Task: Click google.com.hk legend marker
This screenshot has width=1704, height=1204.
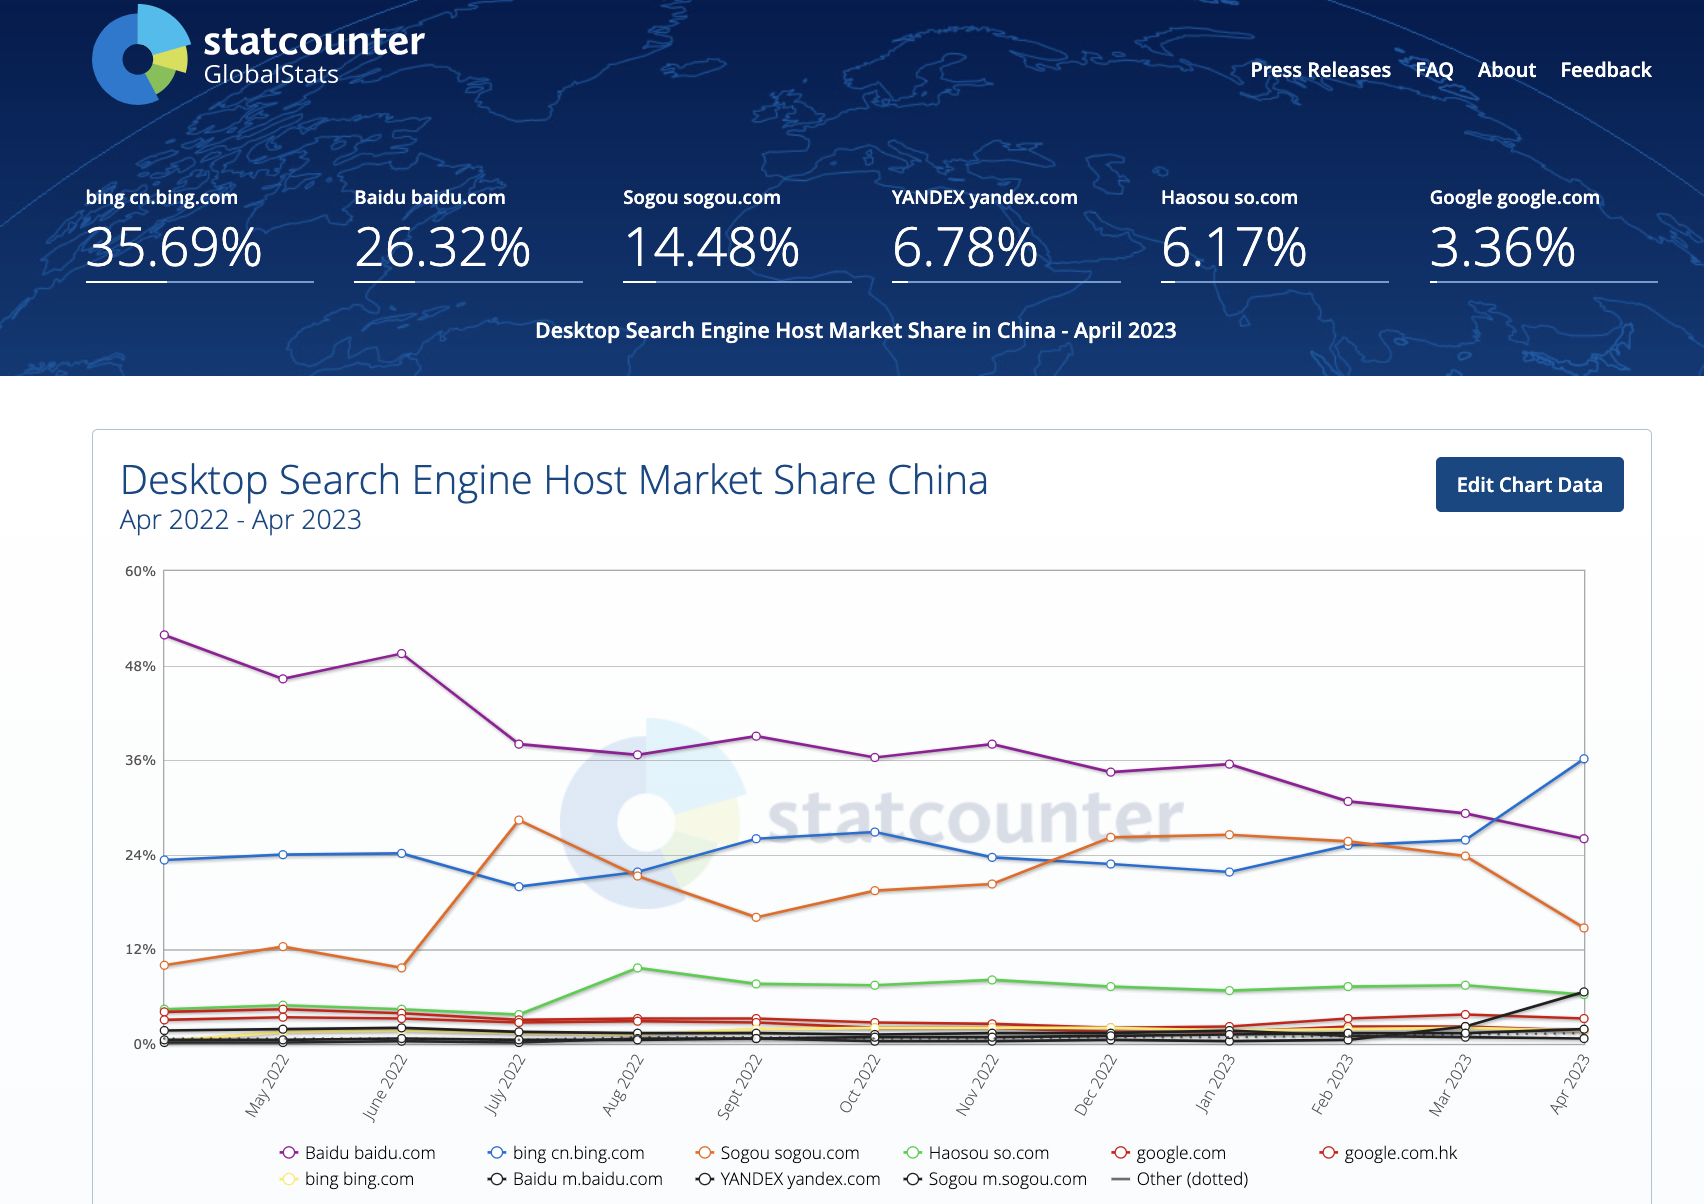Action: (x=1329, y=1153)
